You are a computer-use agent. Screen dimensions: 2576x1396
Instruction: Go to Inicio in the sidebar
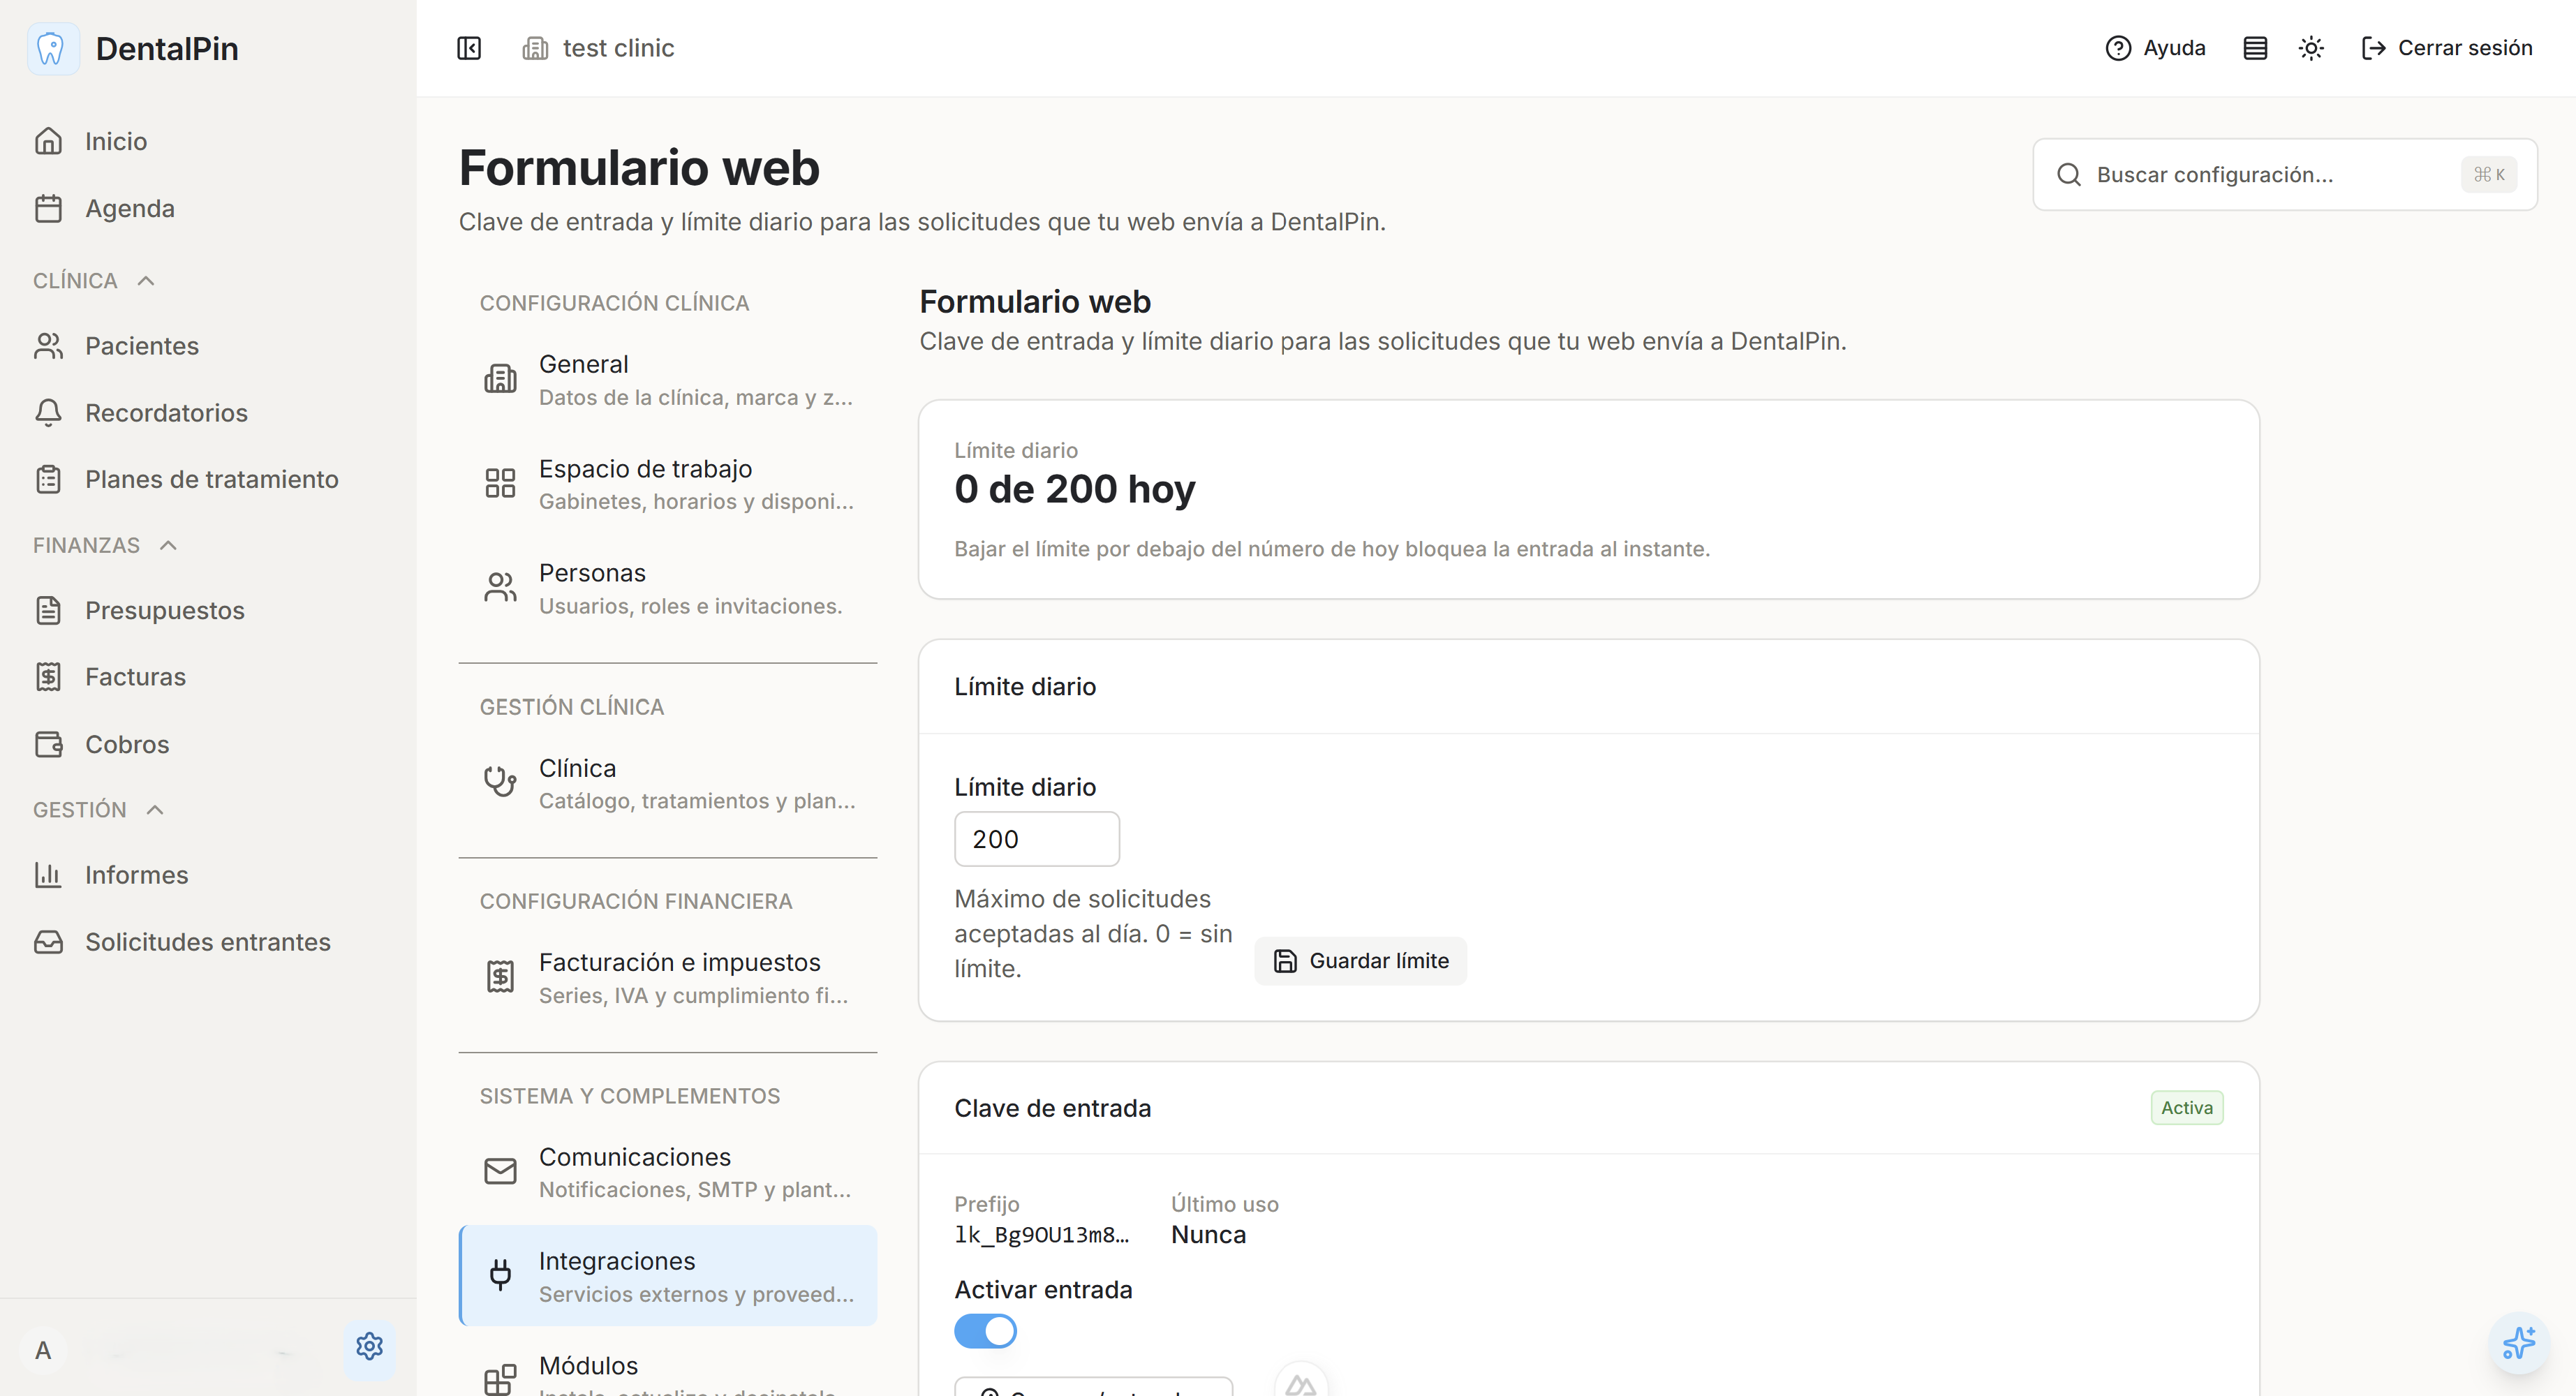pyautogui.click(x=208, y=141)
